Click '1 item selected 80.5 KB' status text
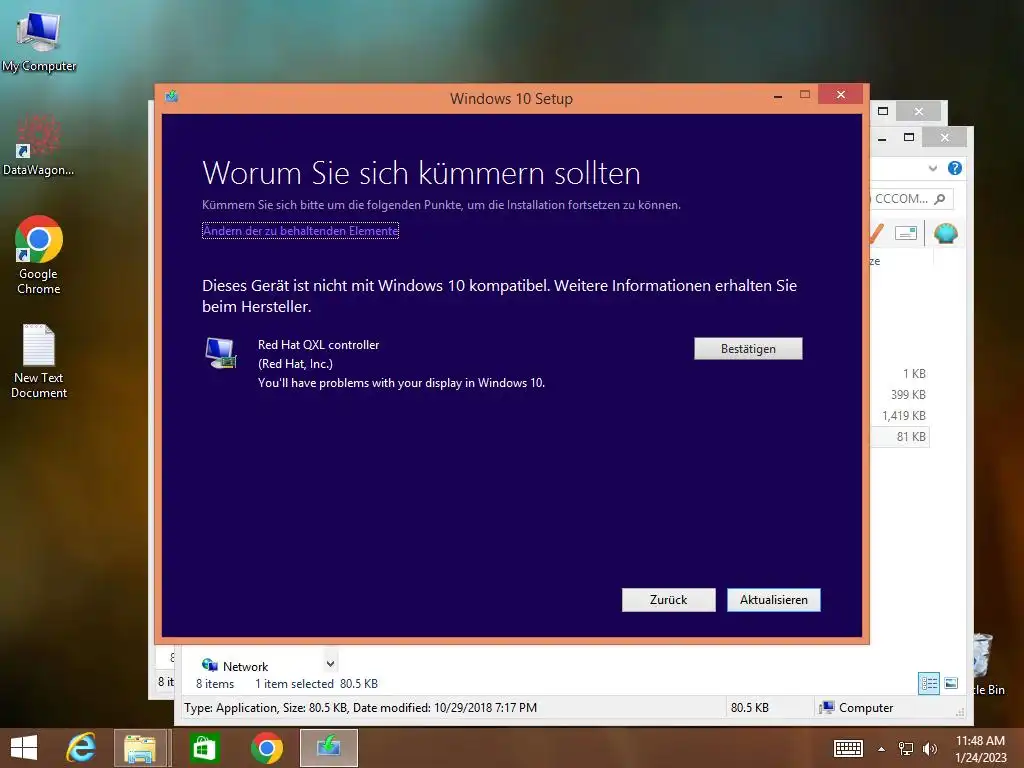The width and height of the screenshot is (1024, 768). tap(316, 684)
